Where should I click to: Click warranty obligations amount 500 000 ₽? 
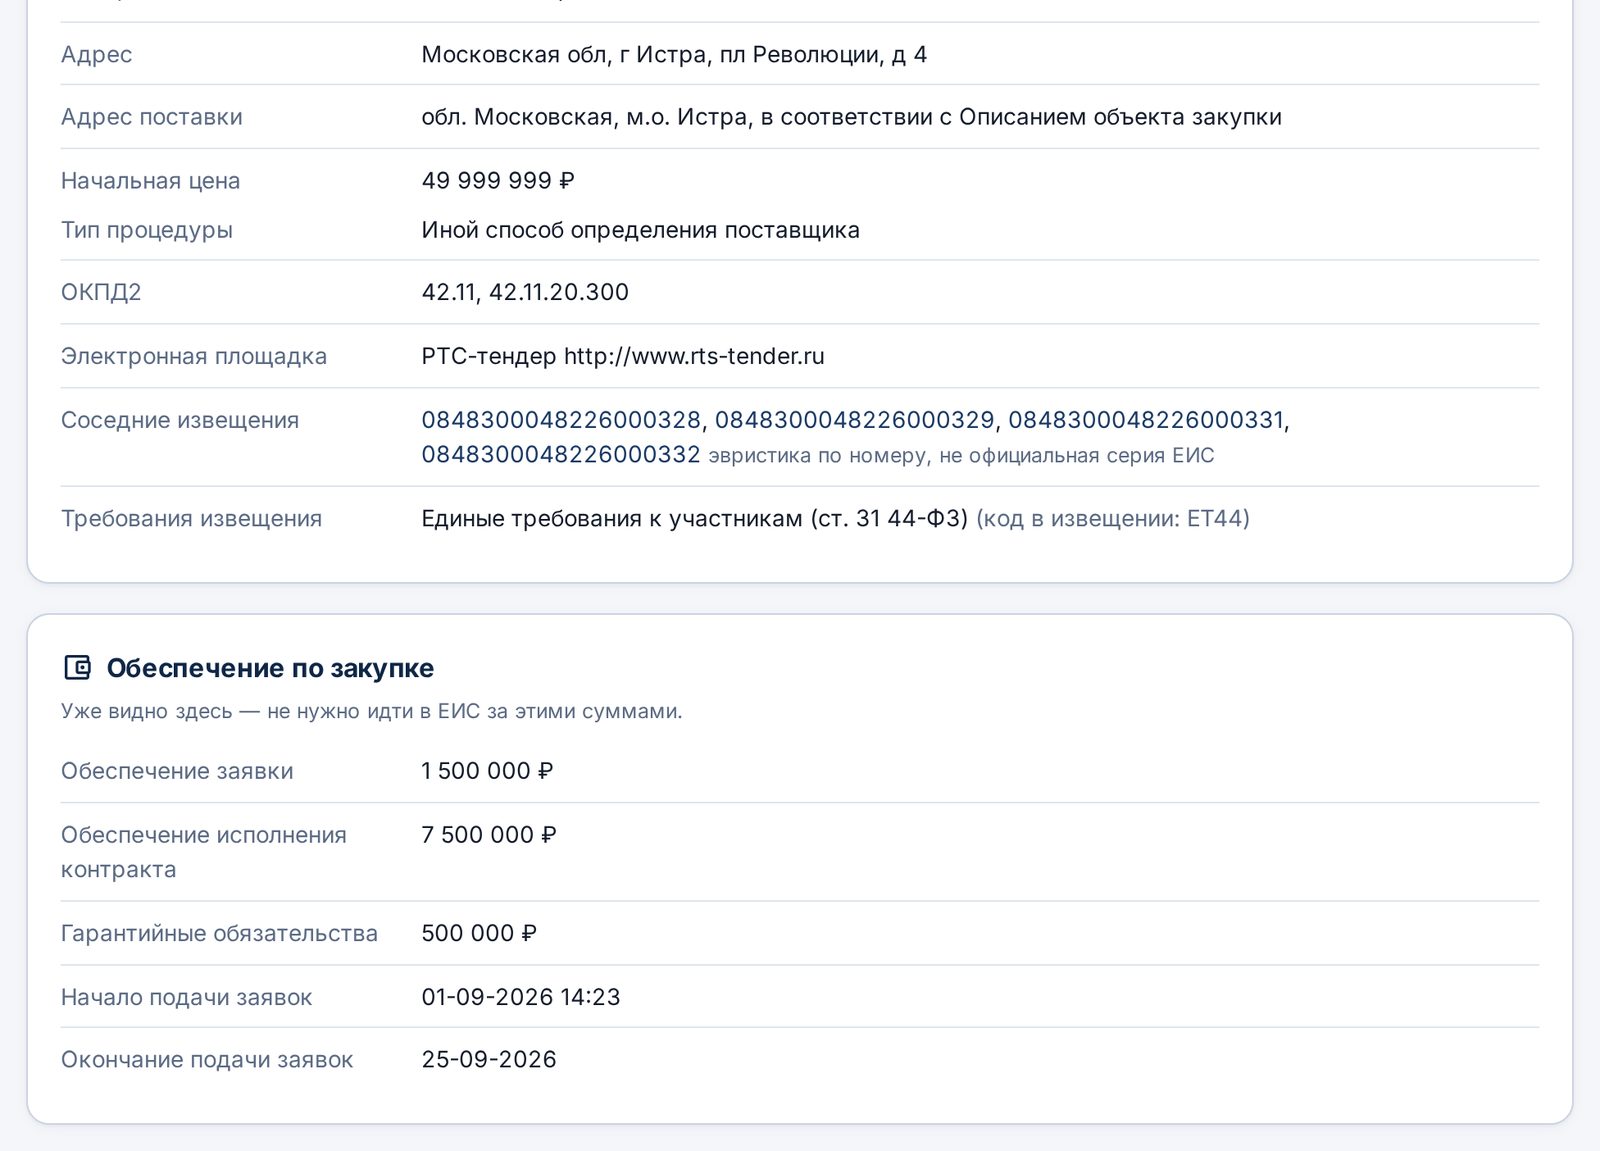coord(479,933)
